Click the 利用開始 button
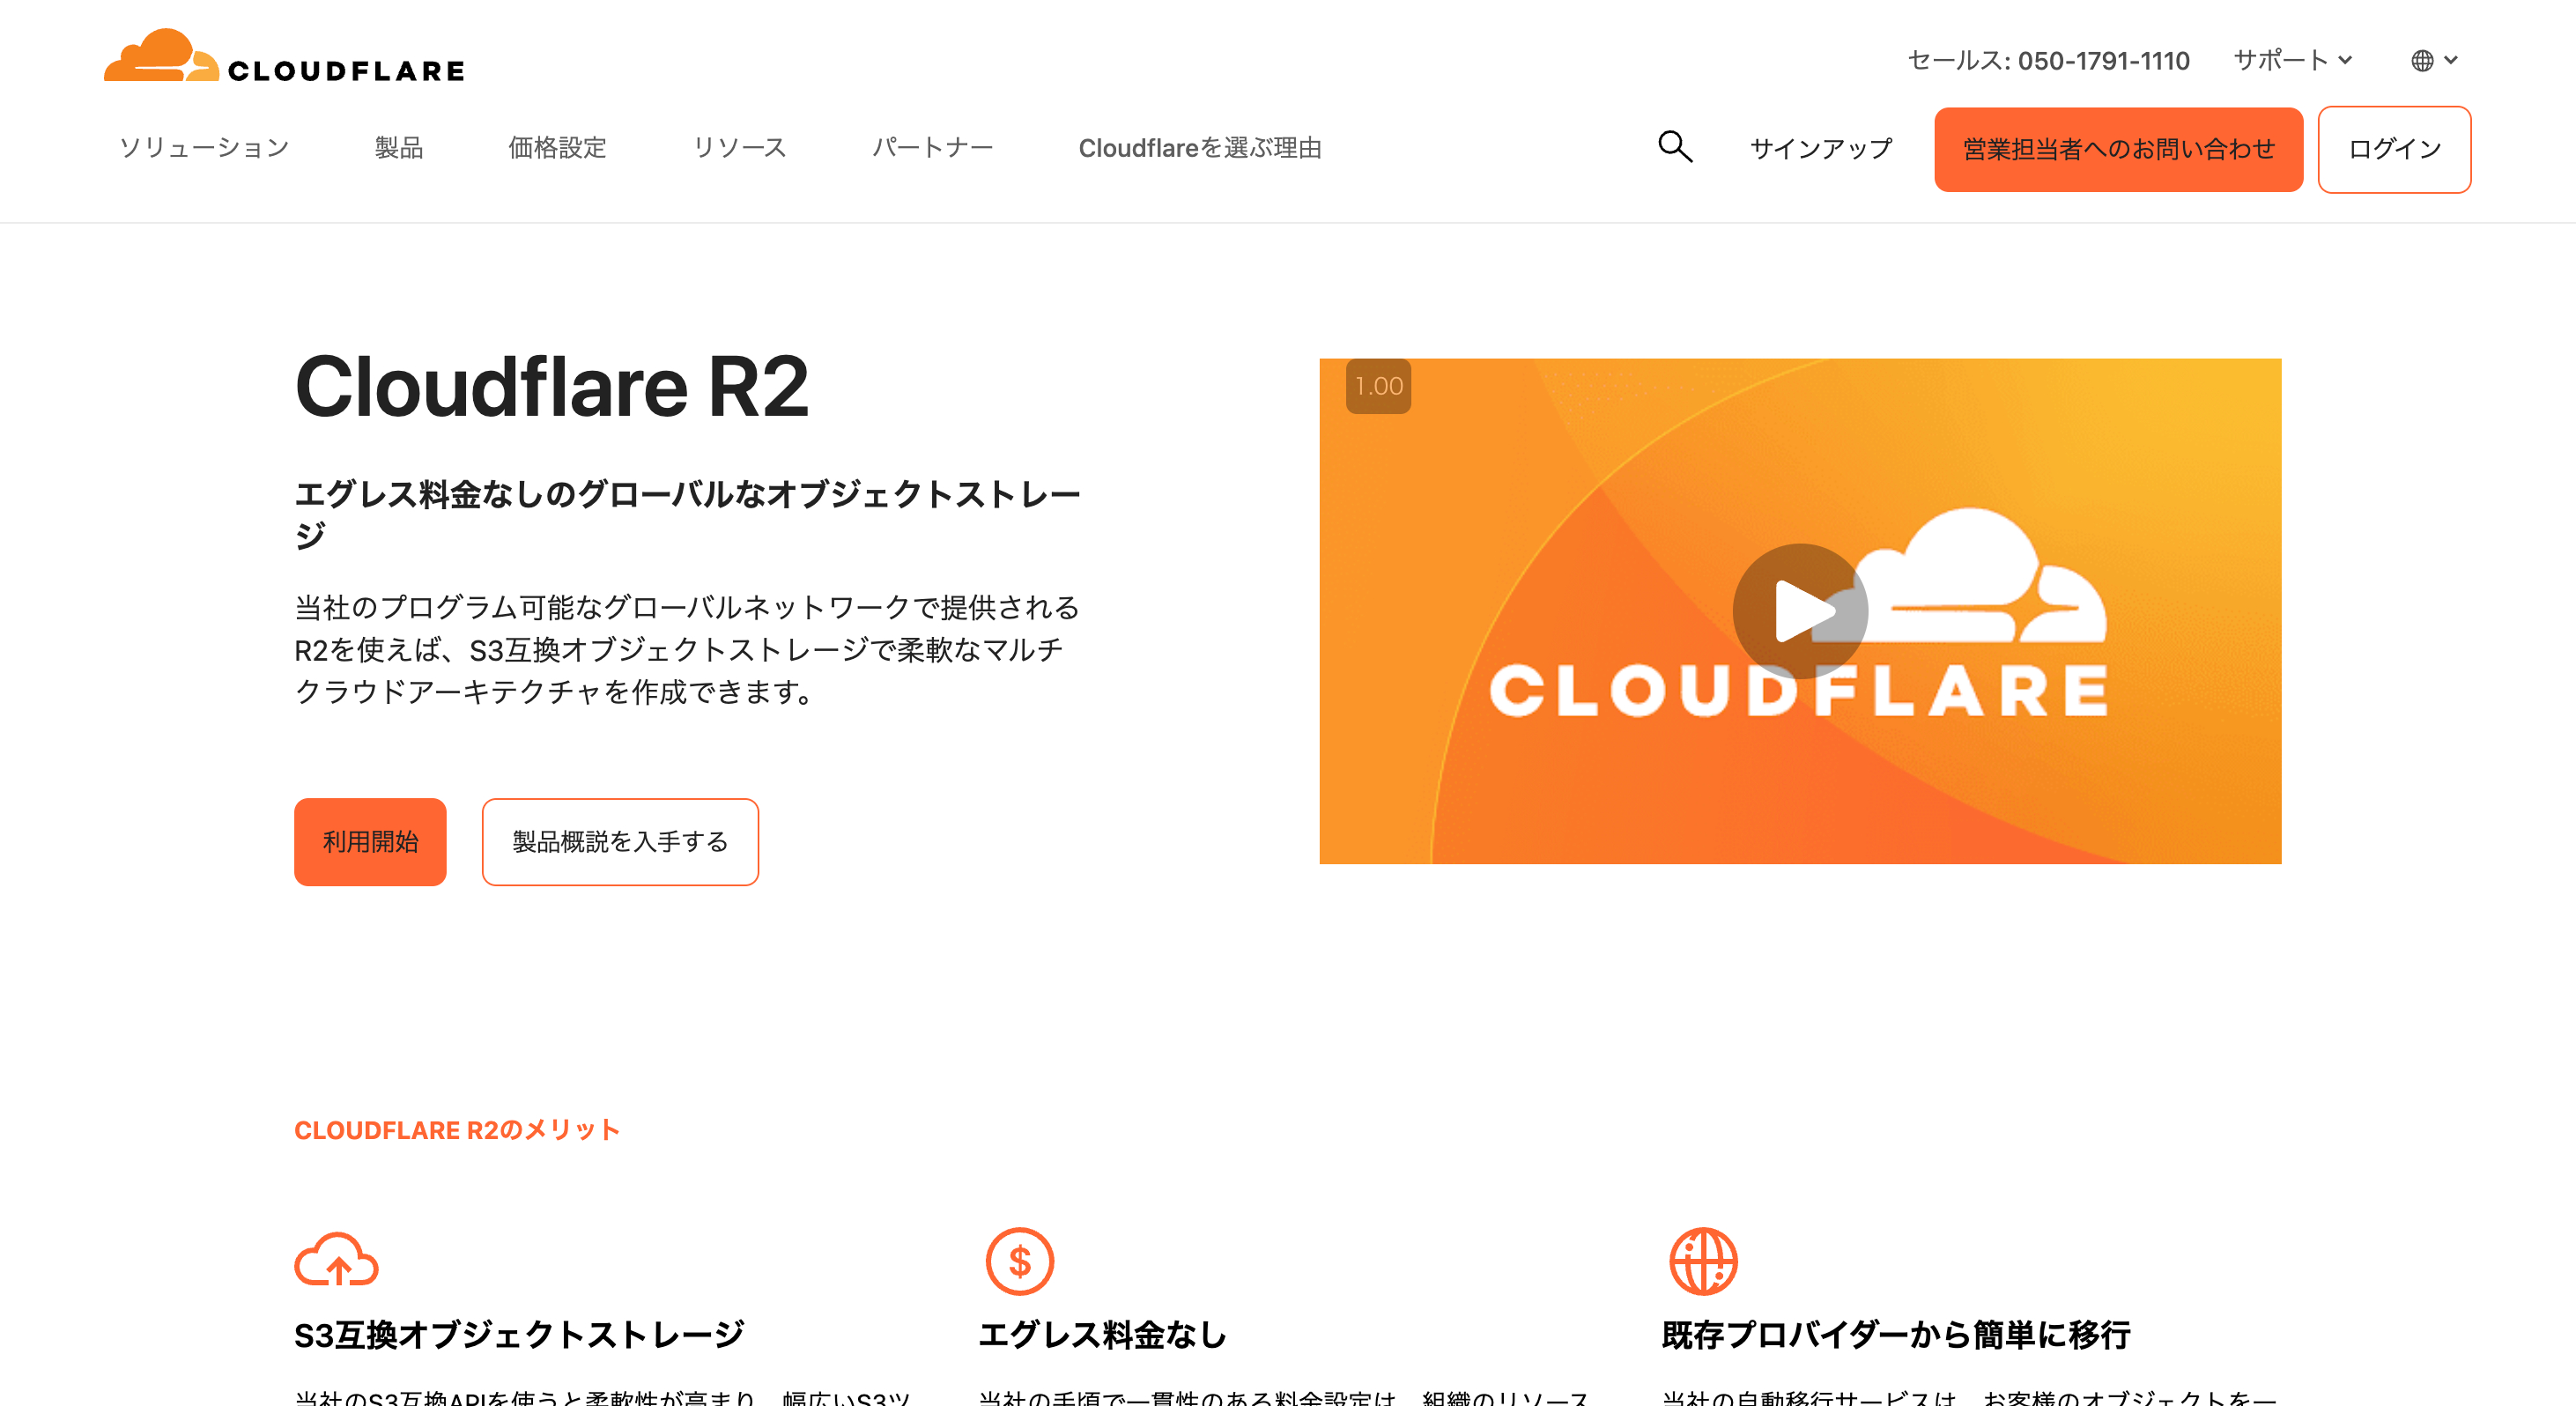This screenshot has width=2576, height=1406. tap(370, 841)
